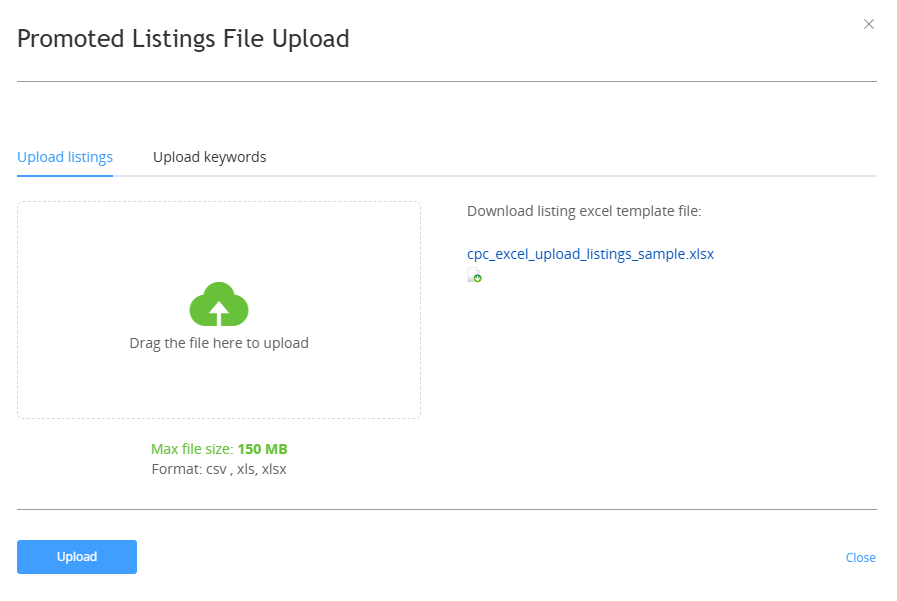Click empty space below the template file icon
The height and width of the screenshot is (601, 897).
tap(629, 389)
